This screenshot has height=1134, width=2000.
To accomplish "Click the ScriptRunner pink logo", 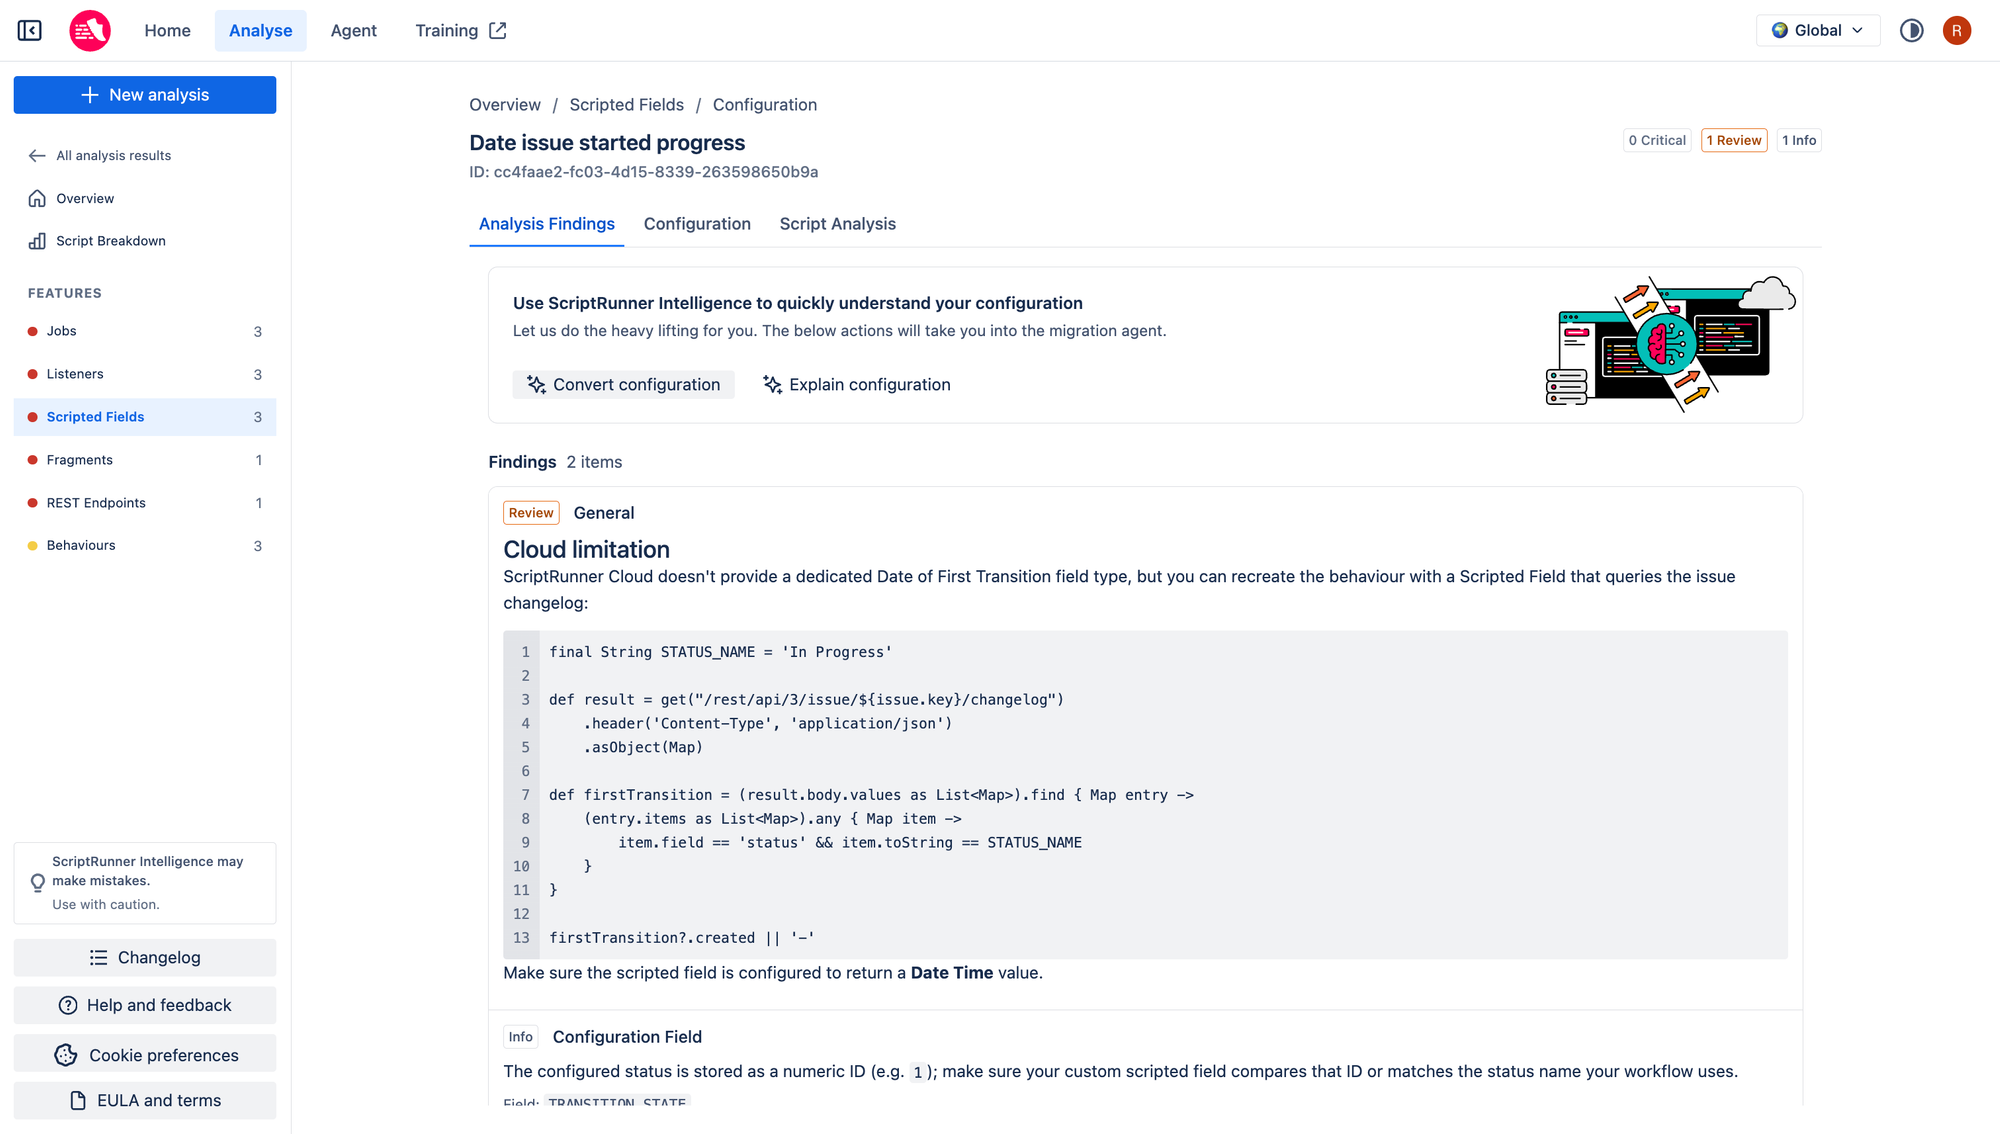I will click(x=90, y=31).
